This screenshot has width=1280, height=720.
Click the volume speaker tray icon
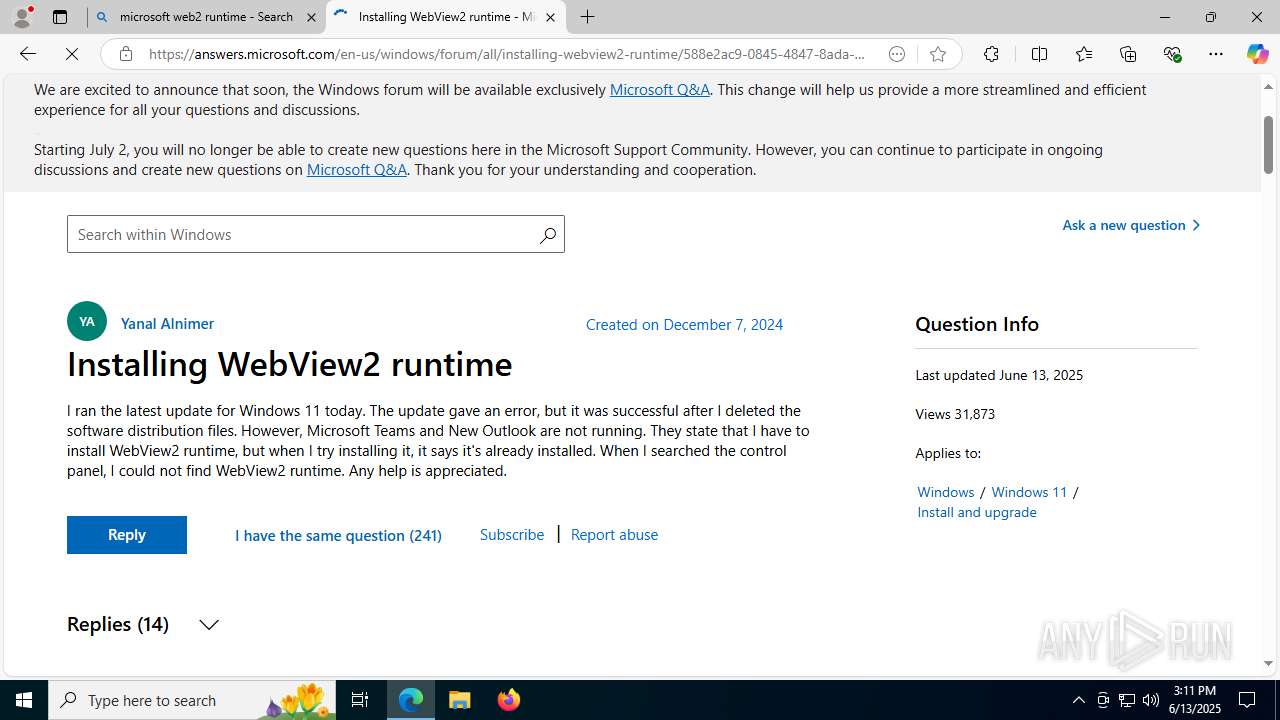(x=1151, y=700)
